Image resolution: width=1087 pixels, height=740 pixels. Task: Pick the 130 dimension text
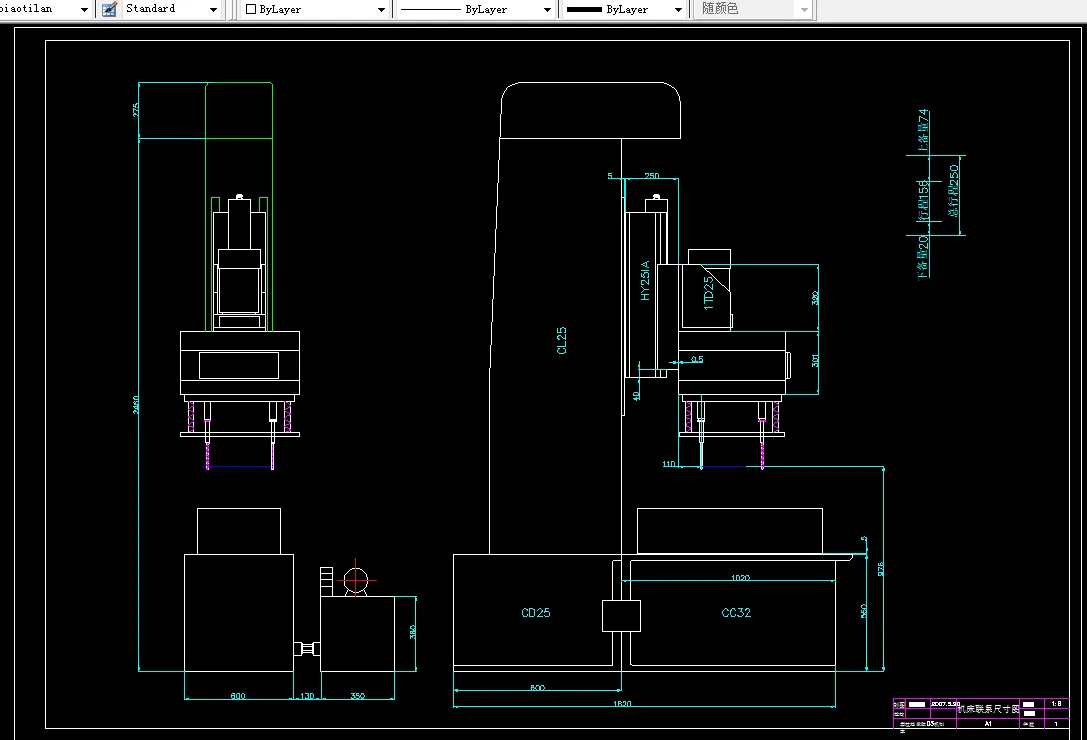(x=307, y=696)
